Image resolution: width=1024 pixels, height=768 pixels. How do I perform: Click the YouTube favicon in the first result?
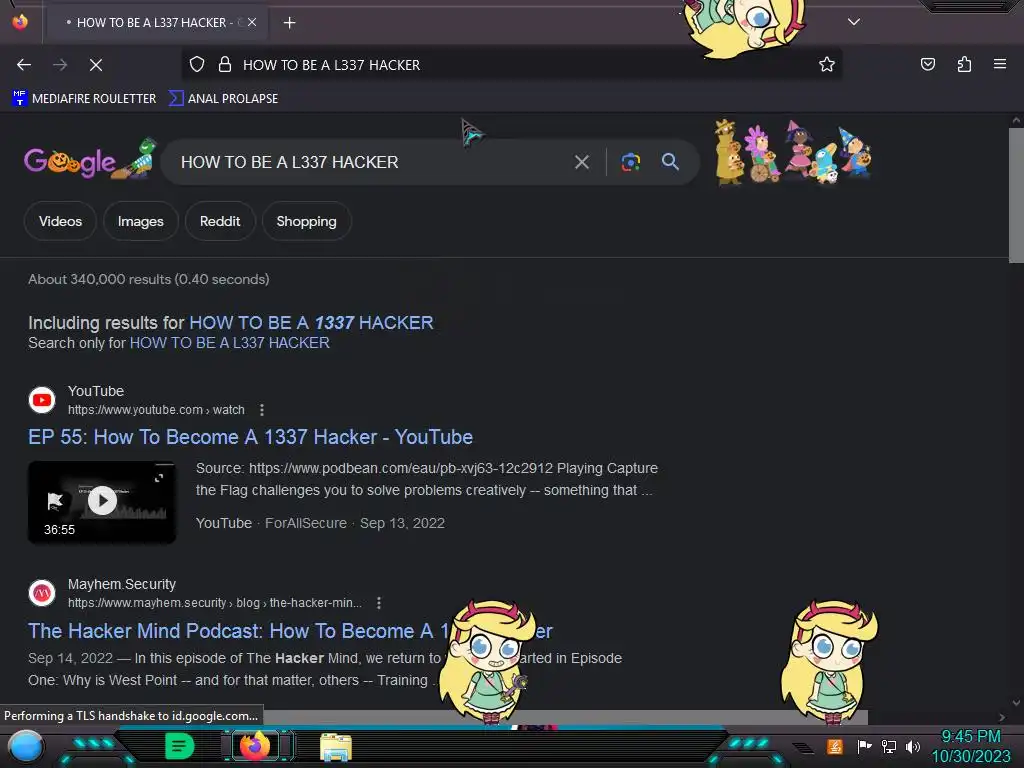click(42, 400)
